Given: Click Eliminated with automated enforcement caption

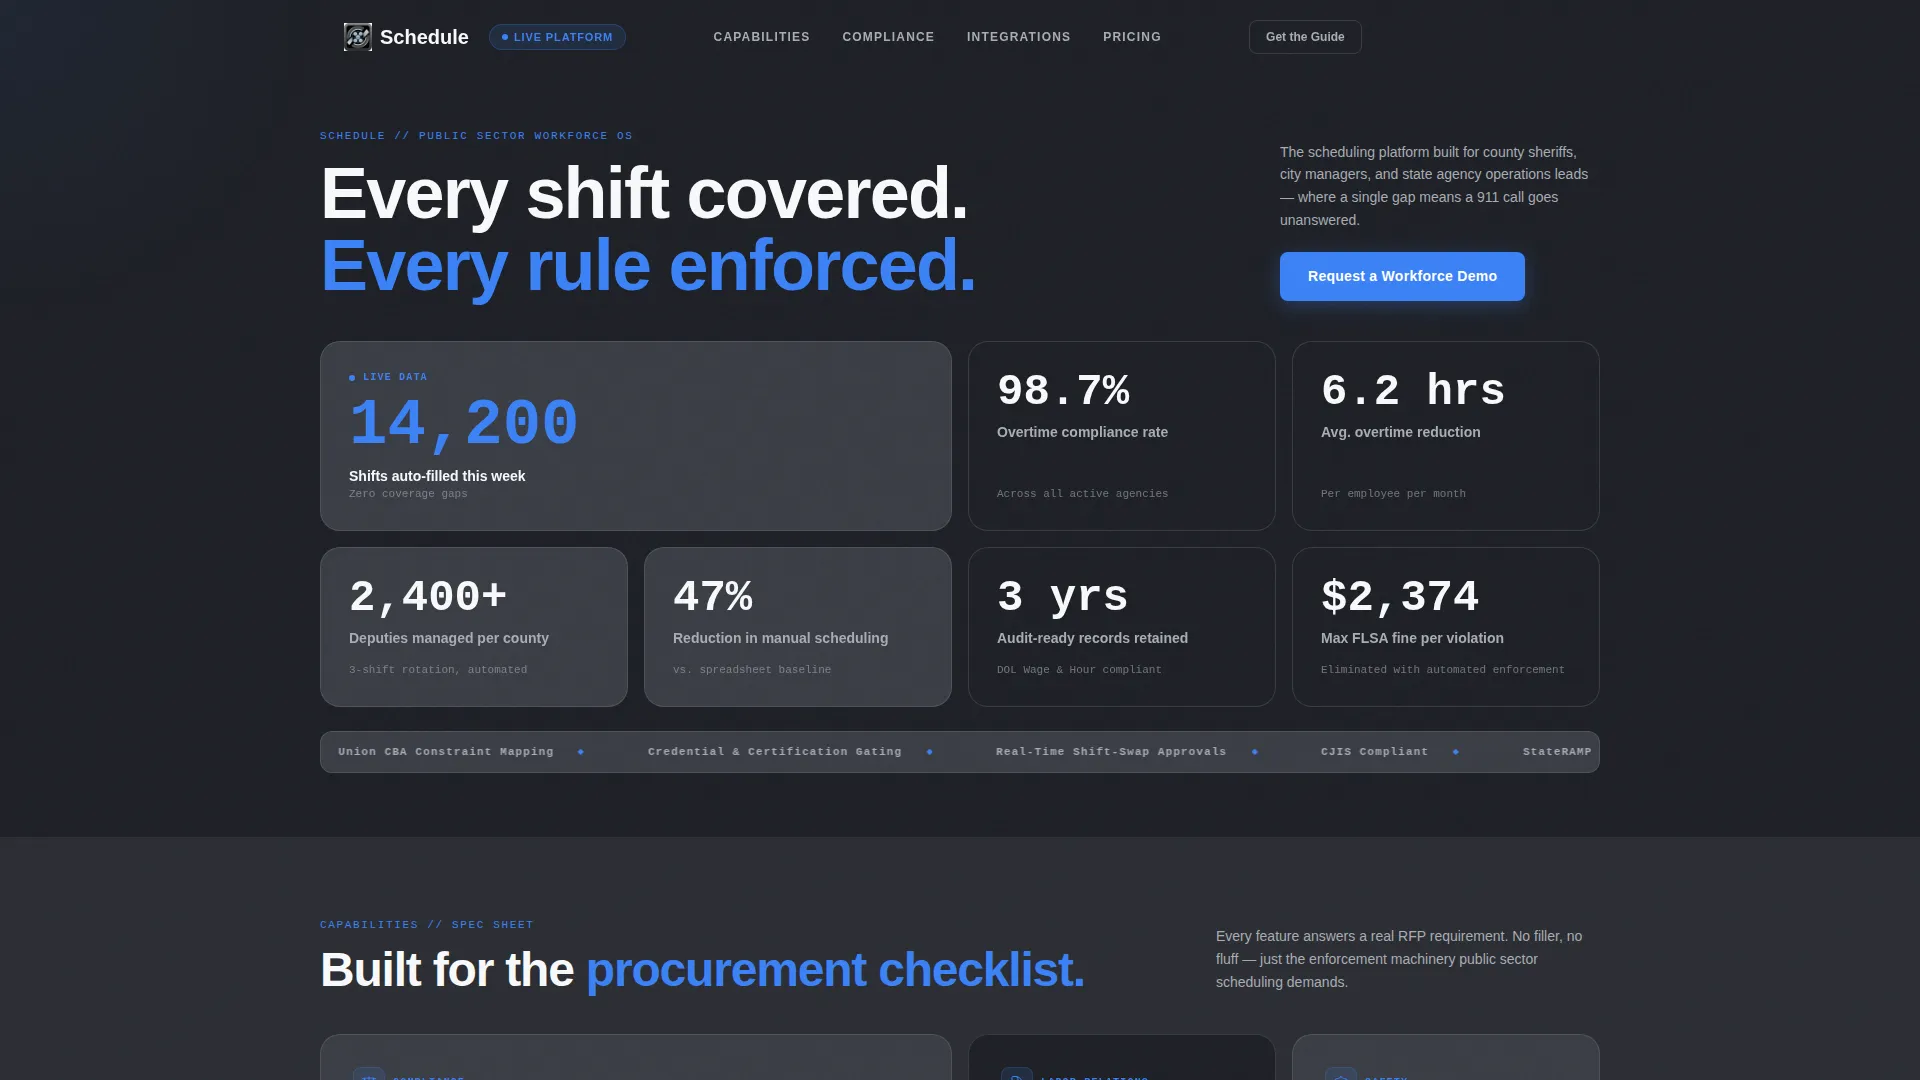Looking at the screenshot, I should point(1443,670).
